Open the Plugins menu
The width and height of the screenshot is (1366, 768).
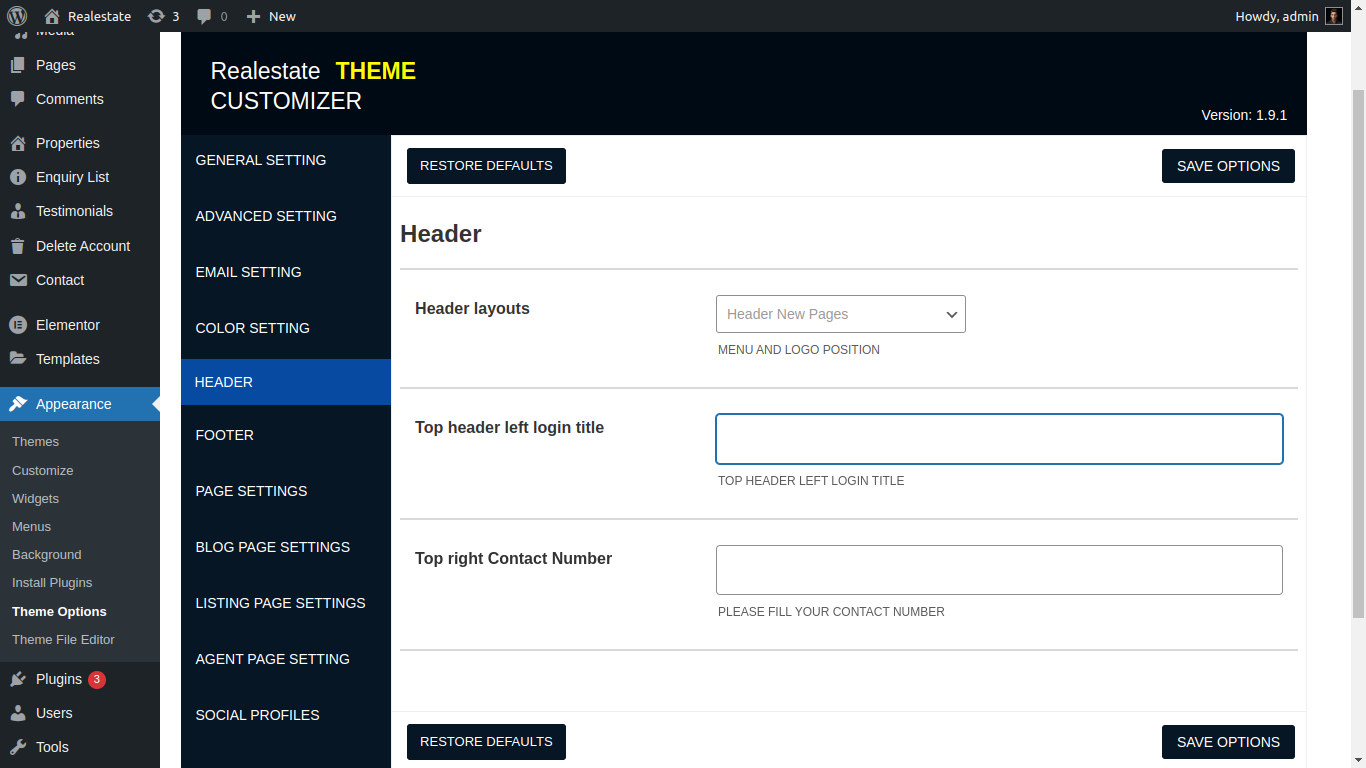(x=58, y=679)
